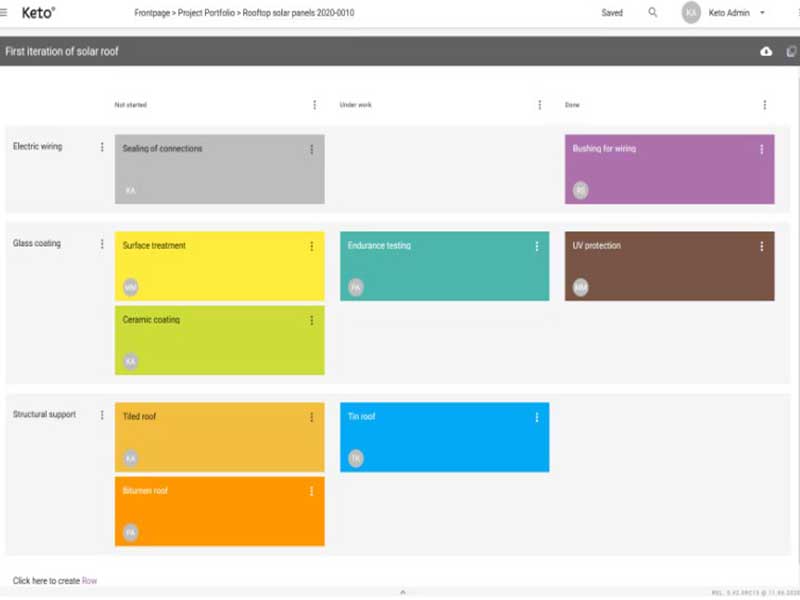Image resolution: width=800 pixels, height=600 pixels.
Task: Click the assignee avatar on Endurance testing card
Action: click(356, 288)
